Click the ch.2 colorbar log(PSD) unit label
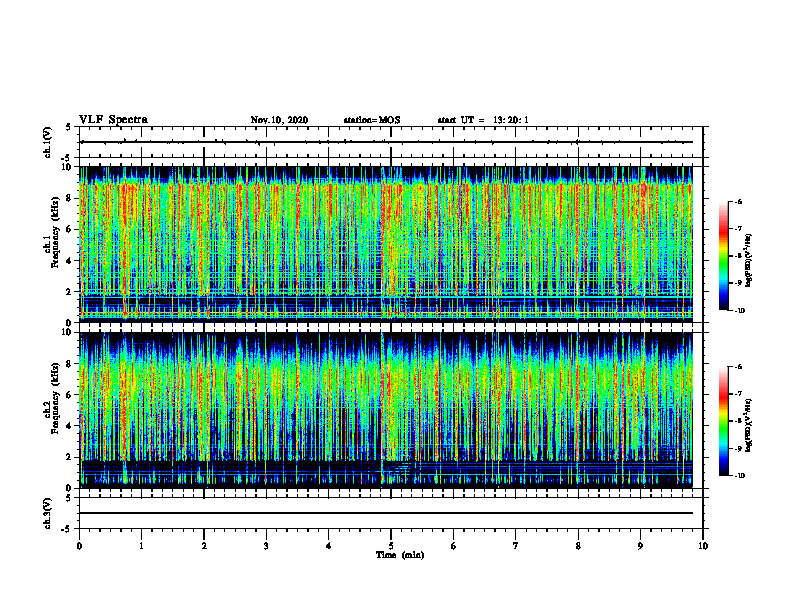792x612 pixels. coord(749,425)
